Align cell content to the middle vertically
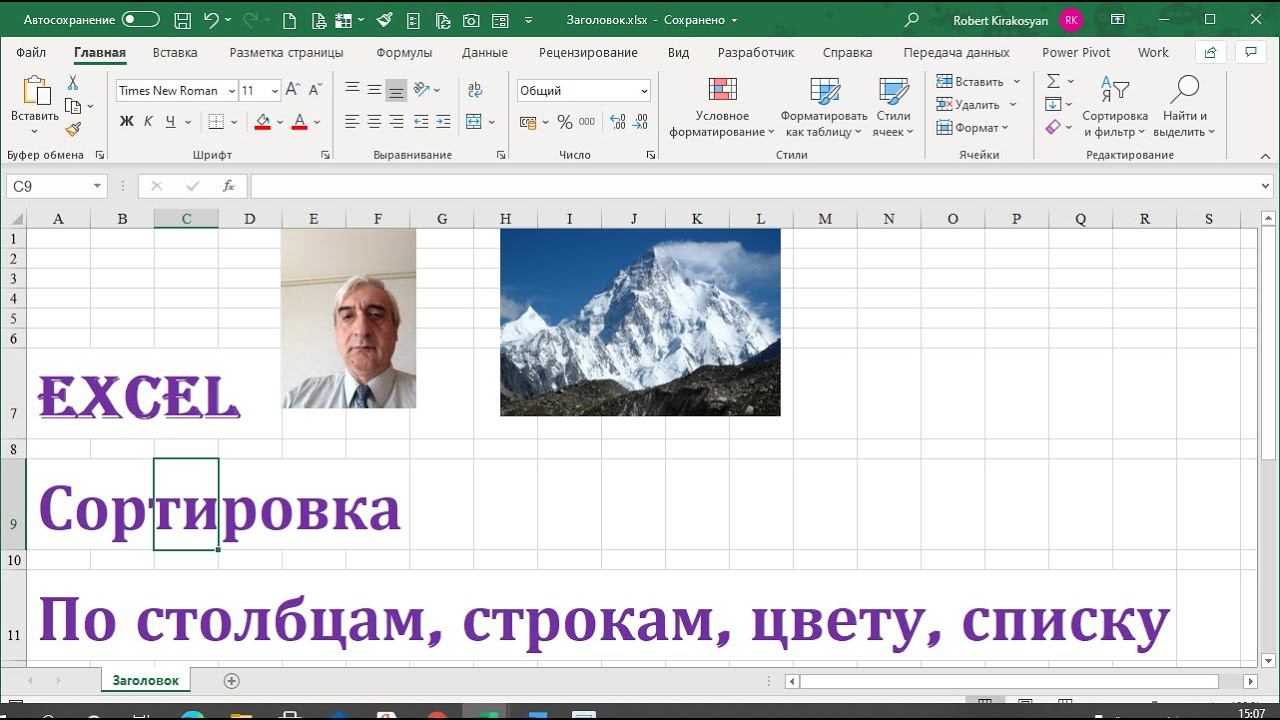 (x=374, y=90)
